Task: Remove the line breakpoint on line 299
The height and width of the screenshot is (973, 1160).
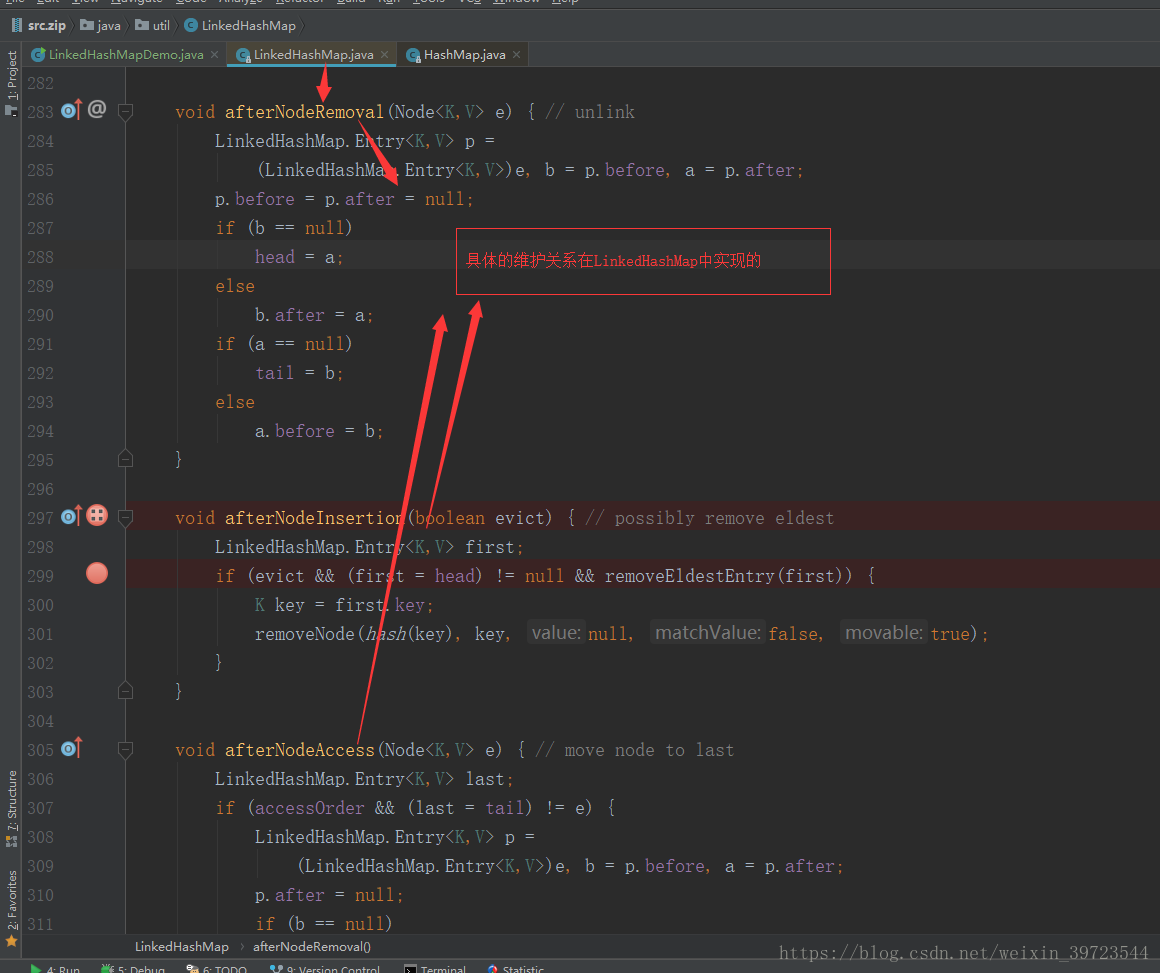Action: click(x=97, y=573)
